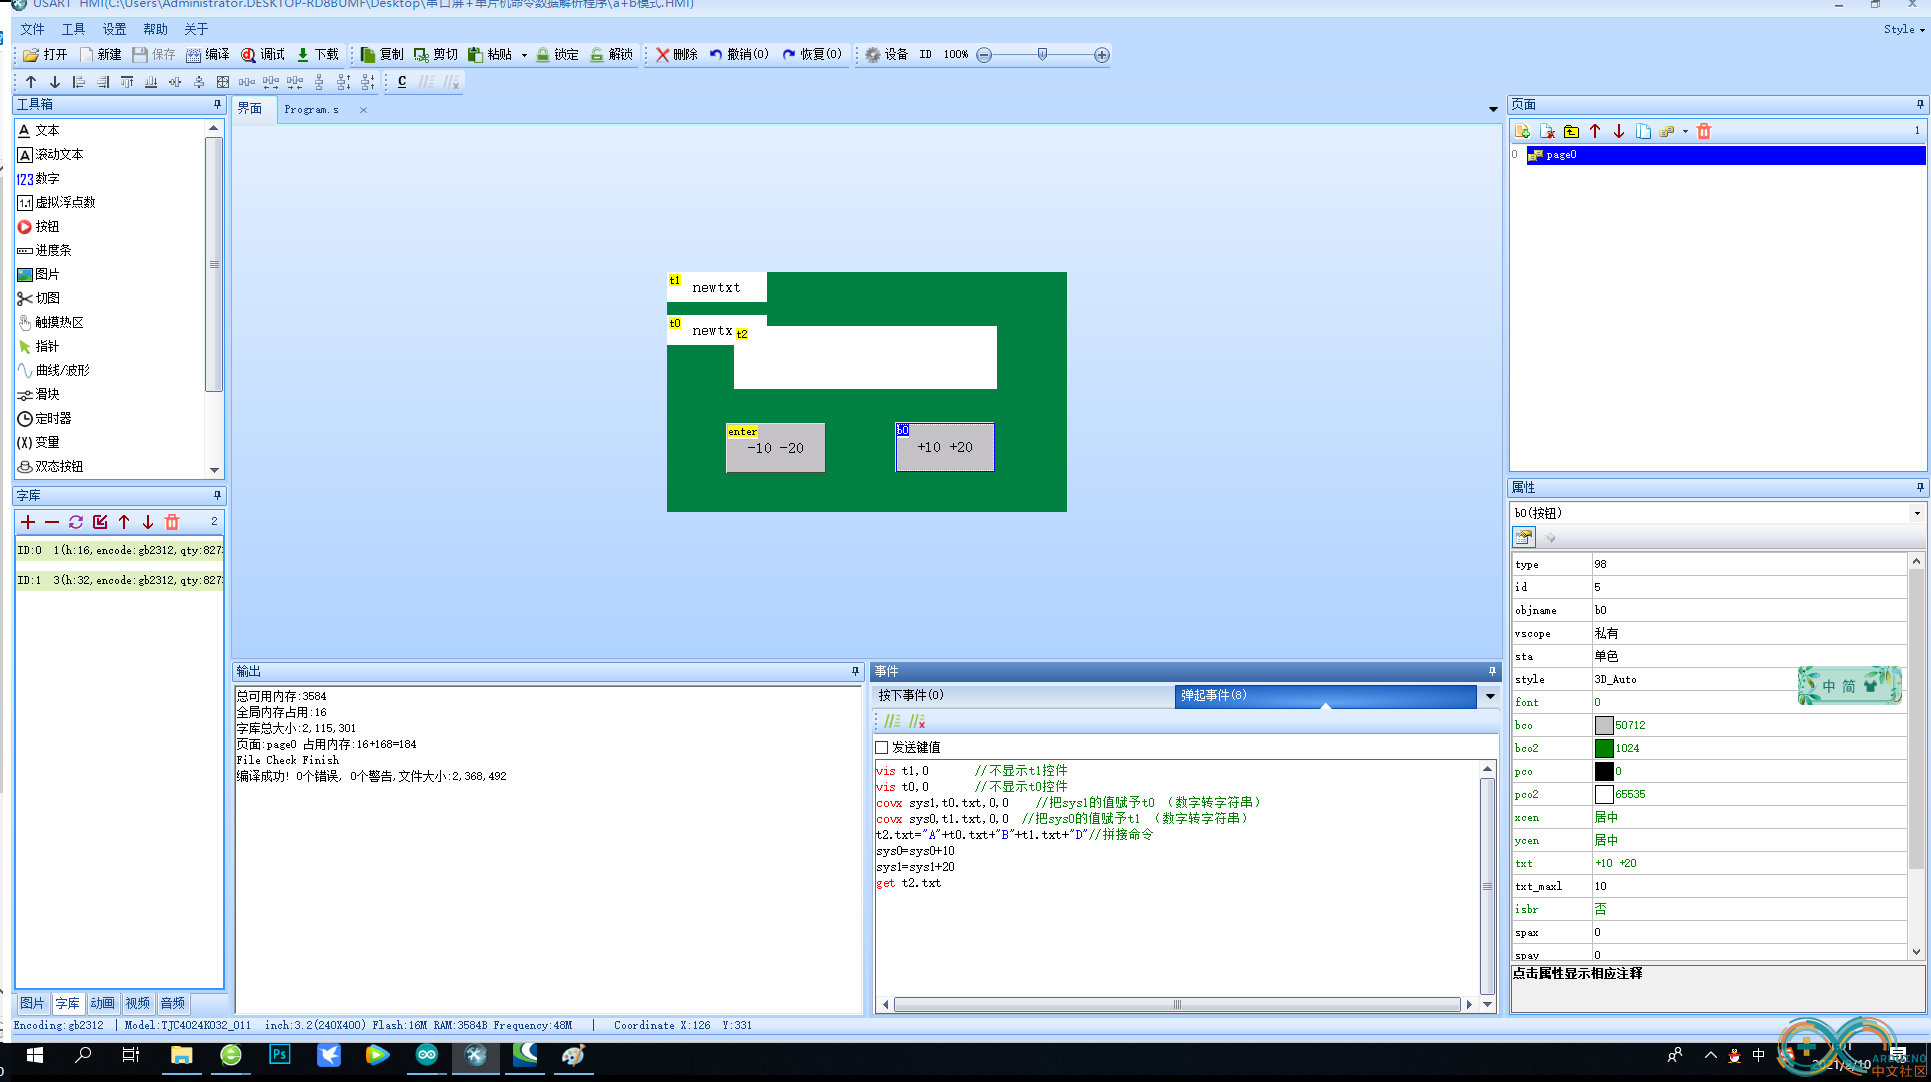
Task: Switch to 按下事件(0) tab
Action: pos(1023,695)
